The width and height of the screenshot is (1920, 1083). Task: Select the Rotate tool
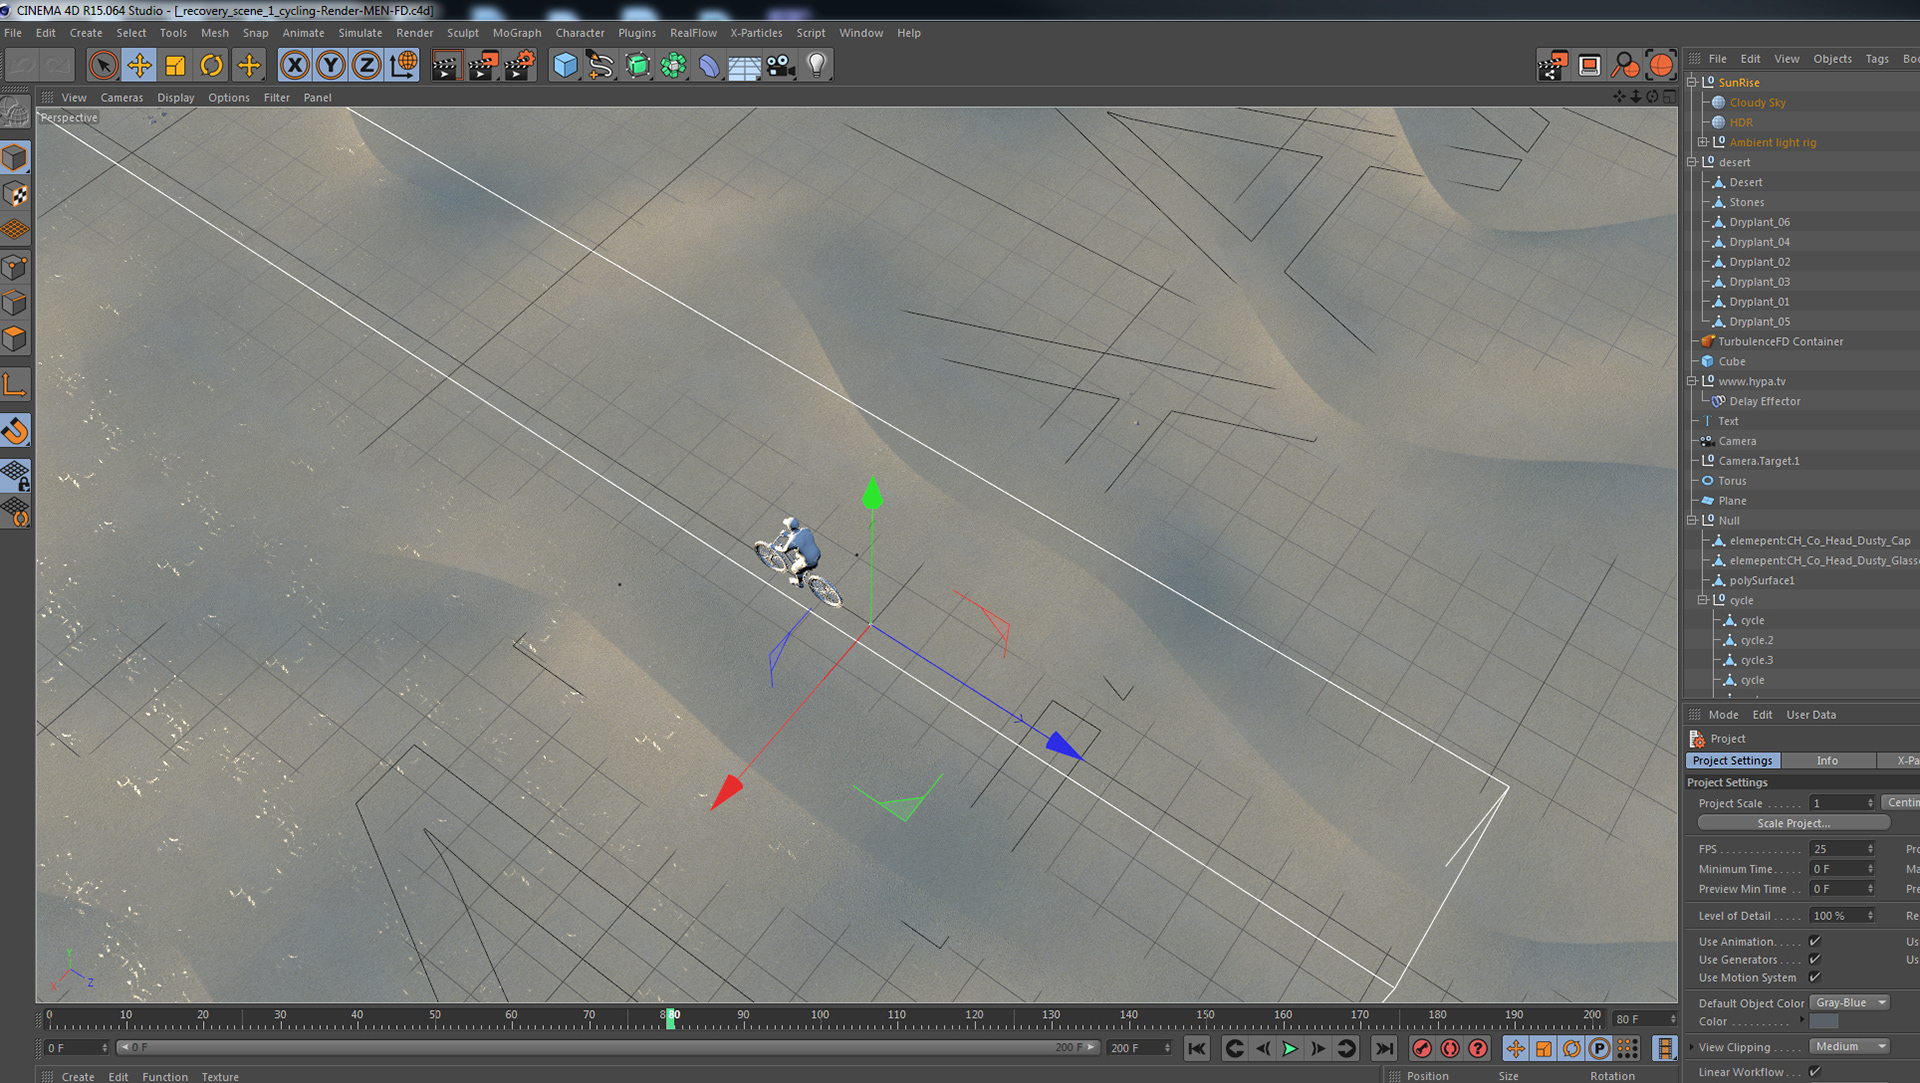coord(211,66)
